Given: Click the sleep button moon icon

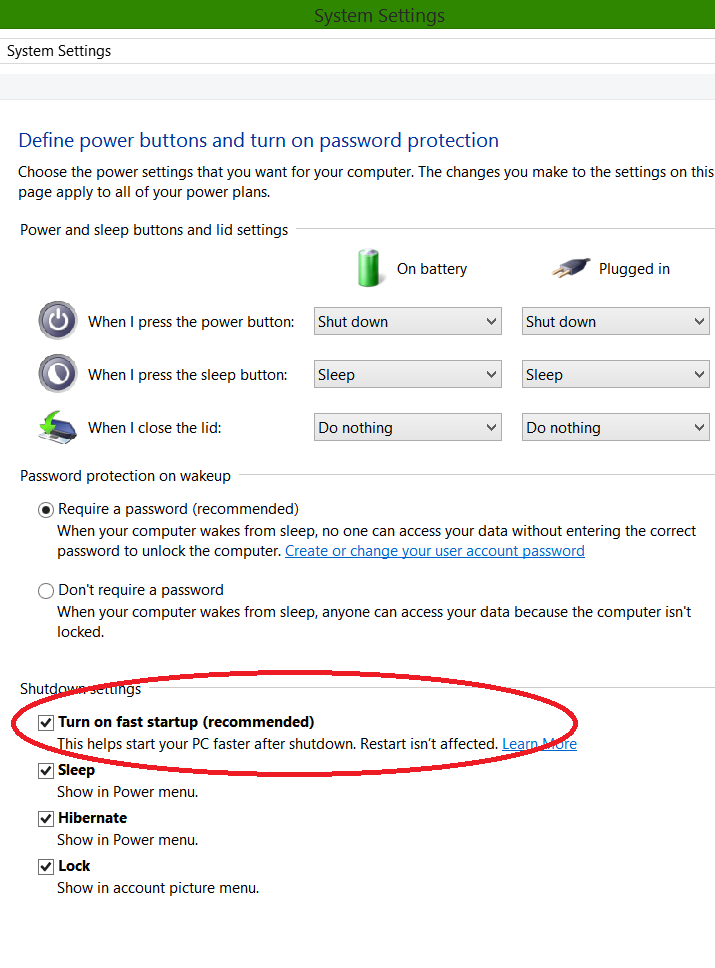Looking at the screenshot, I should pos(57,374).
